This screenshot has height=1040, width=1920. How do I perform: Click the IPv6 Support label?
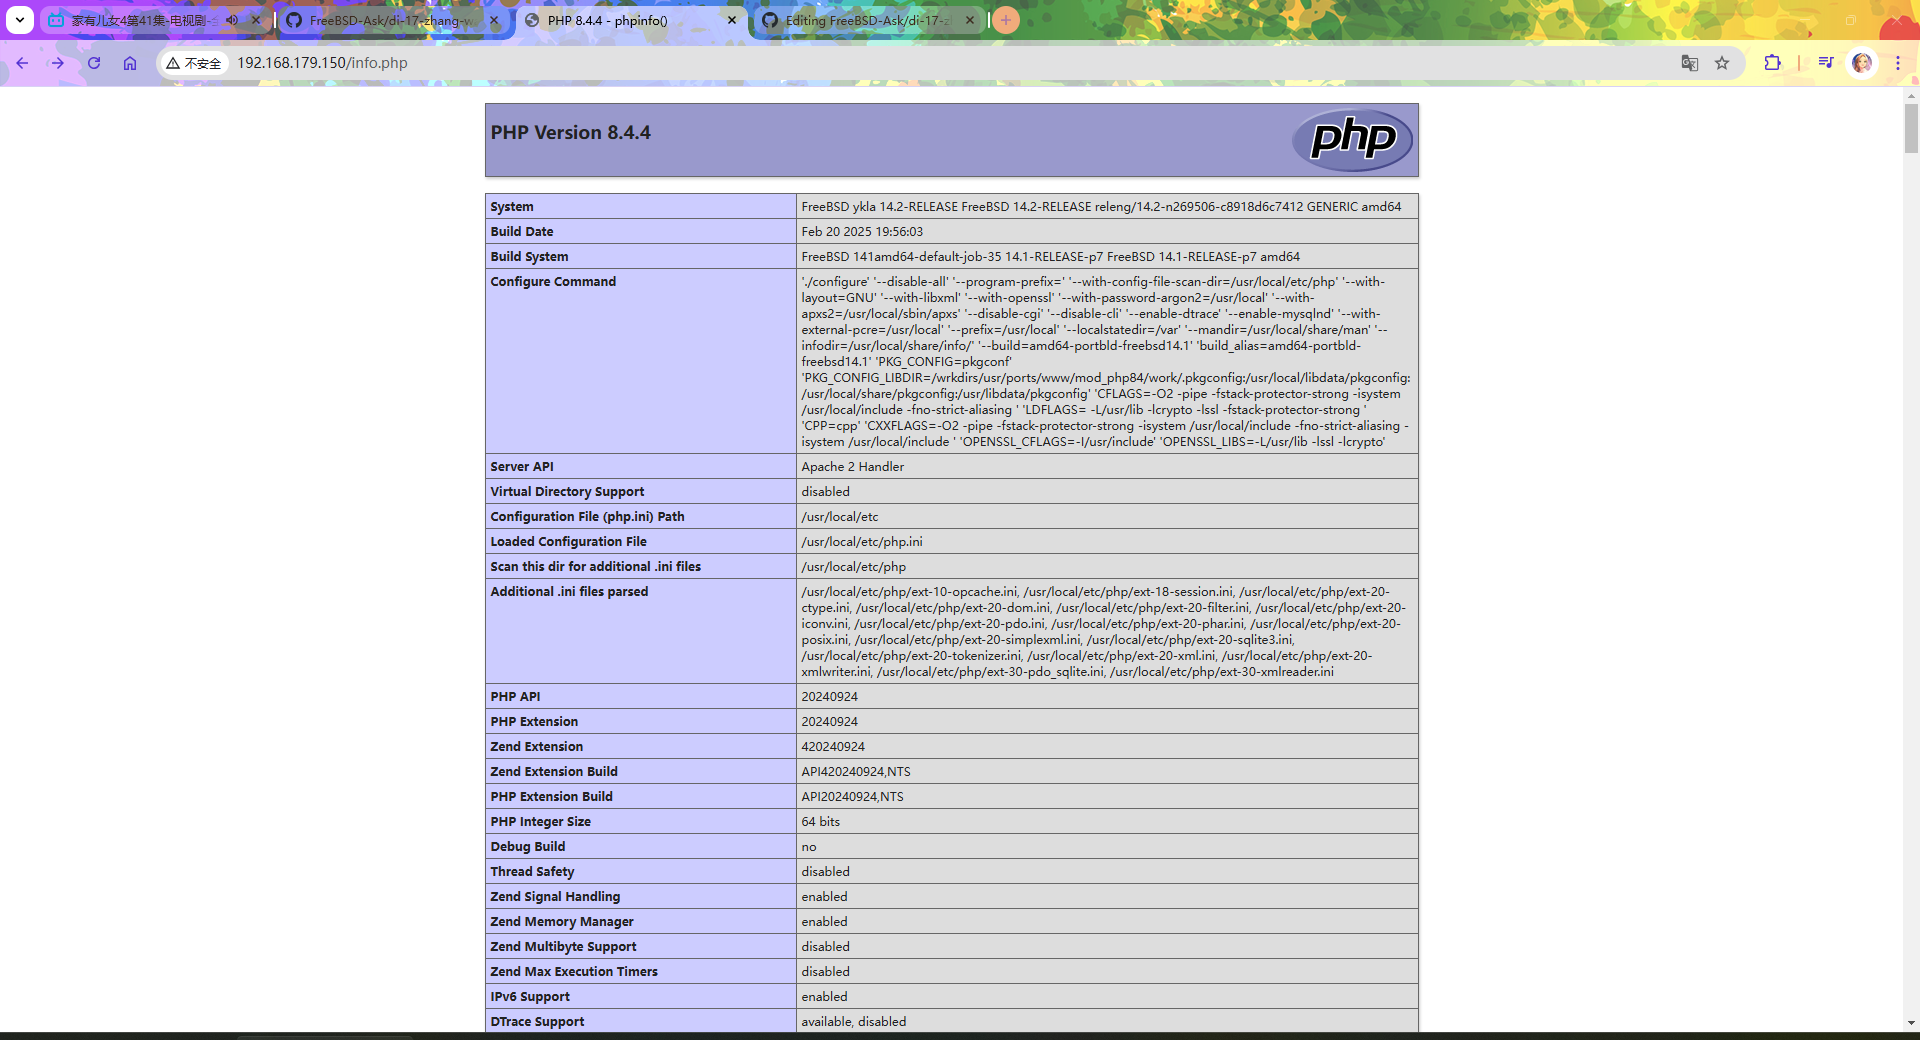pos(530,997)
